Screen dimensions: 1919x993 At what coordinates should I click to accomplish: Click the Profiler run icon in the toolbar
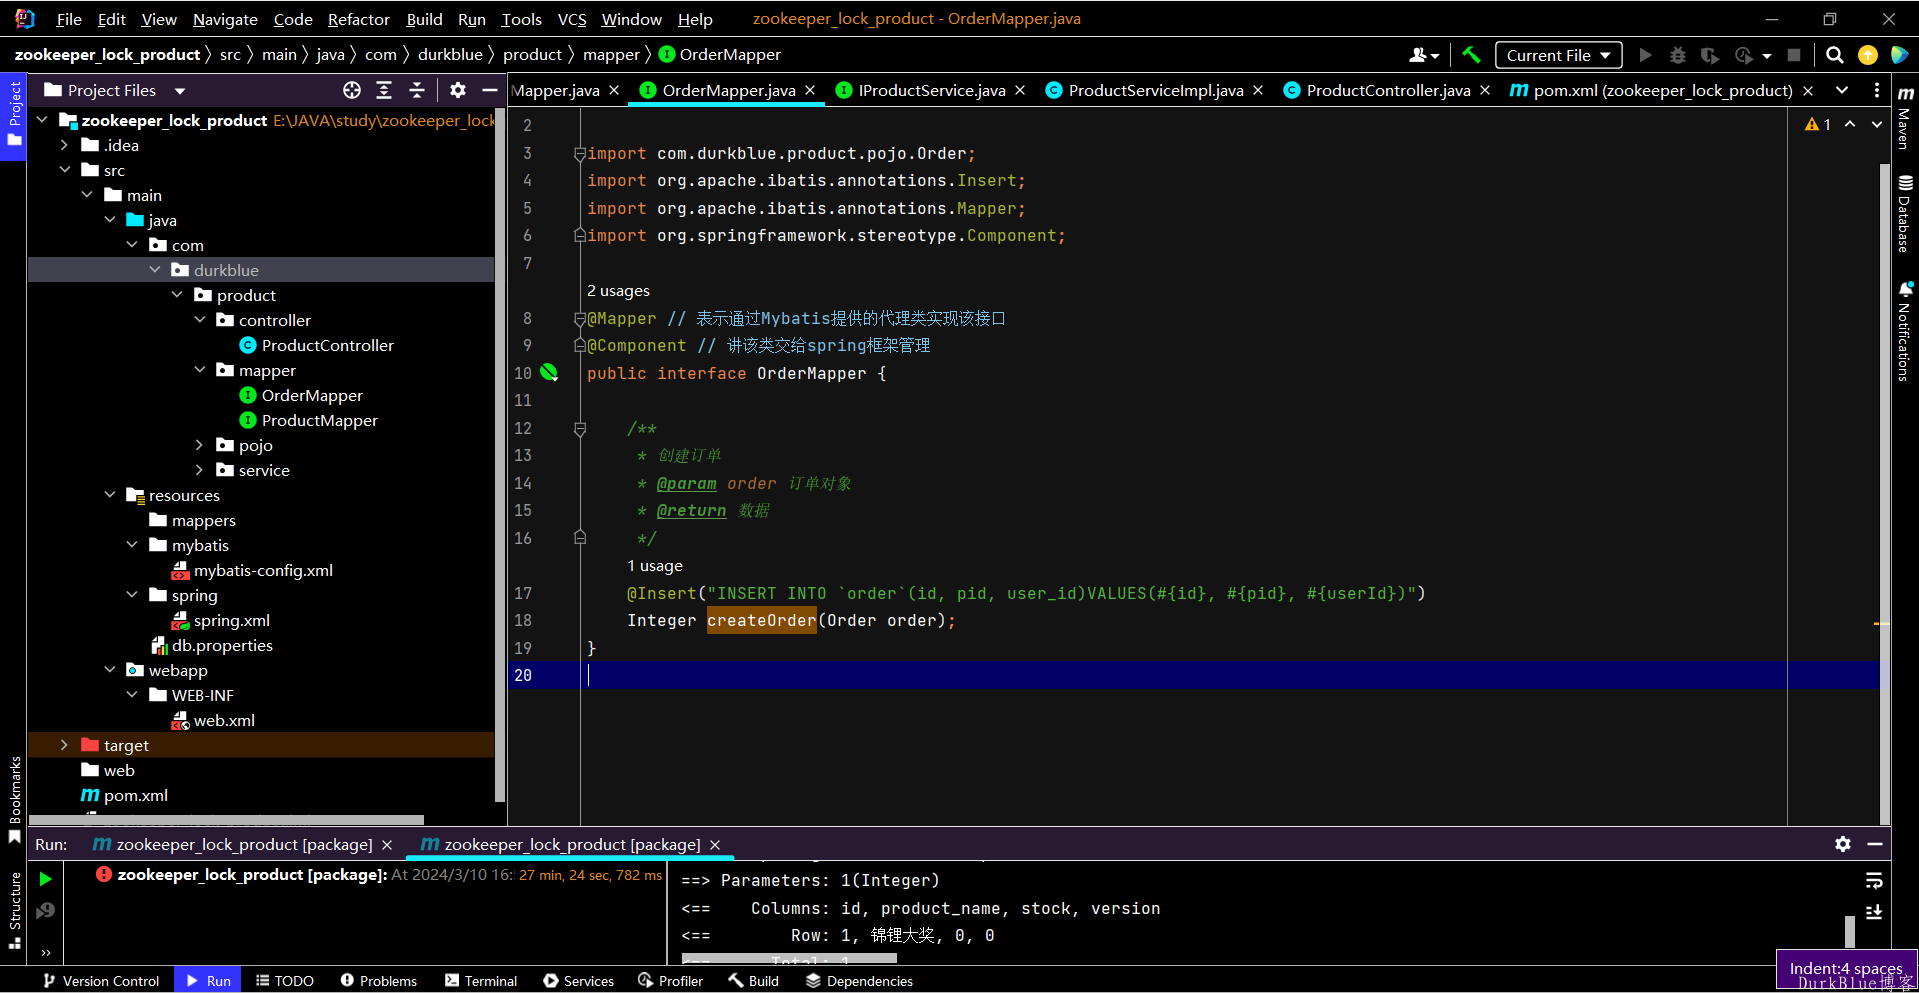coord(1744,55)
